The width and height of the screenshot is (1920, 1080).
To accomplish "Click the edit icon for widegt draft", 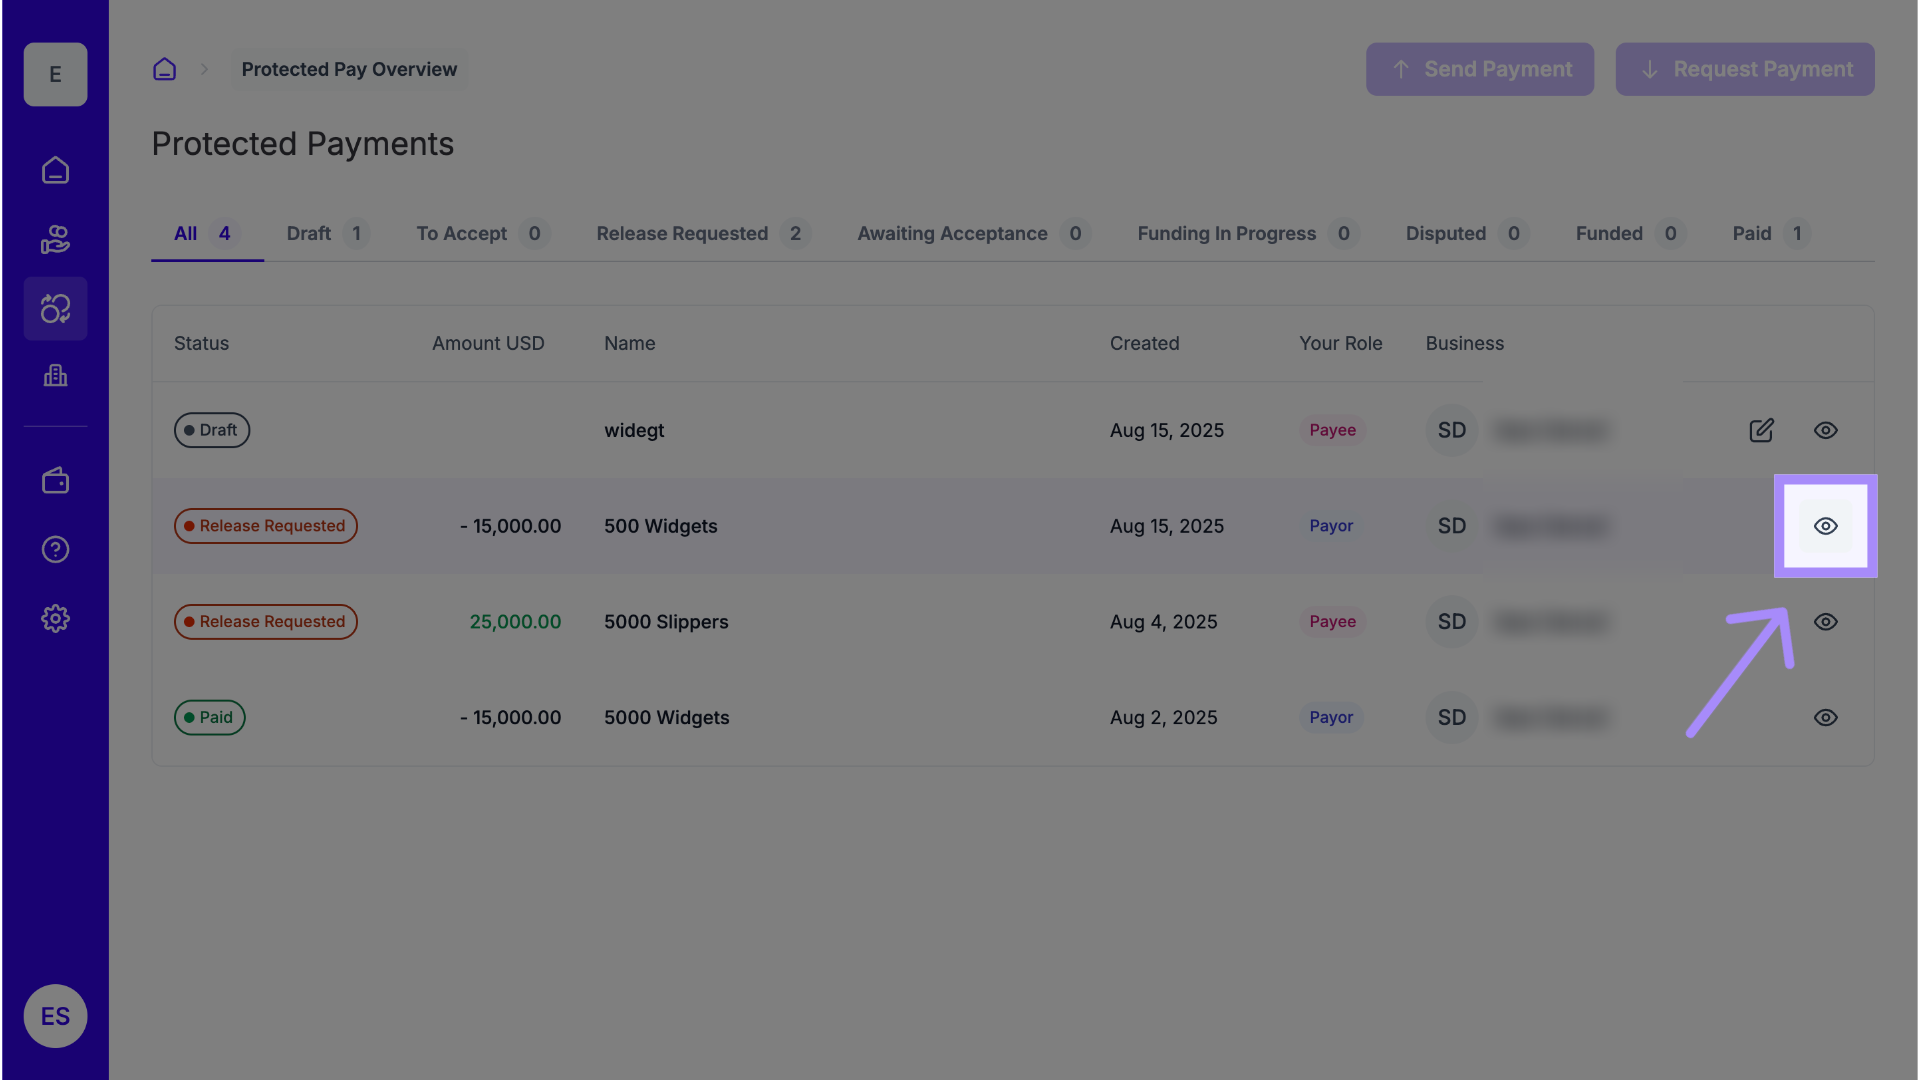I will pos(1761,430).
